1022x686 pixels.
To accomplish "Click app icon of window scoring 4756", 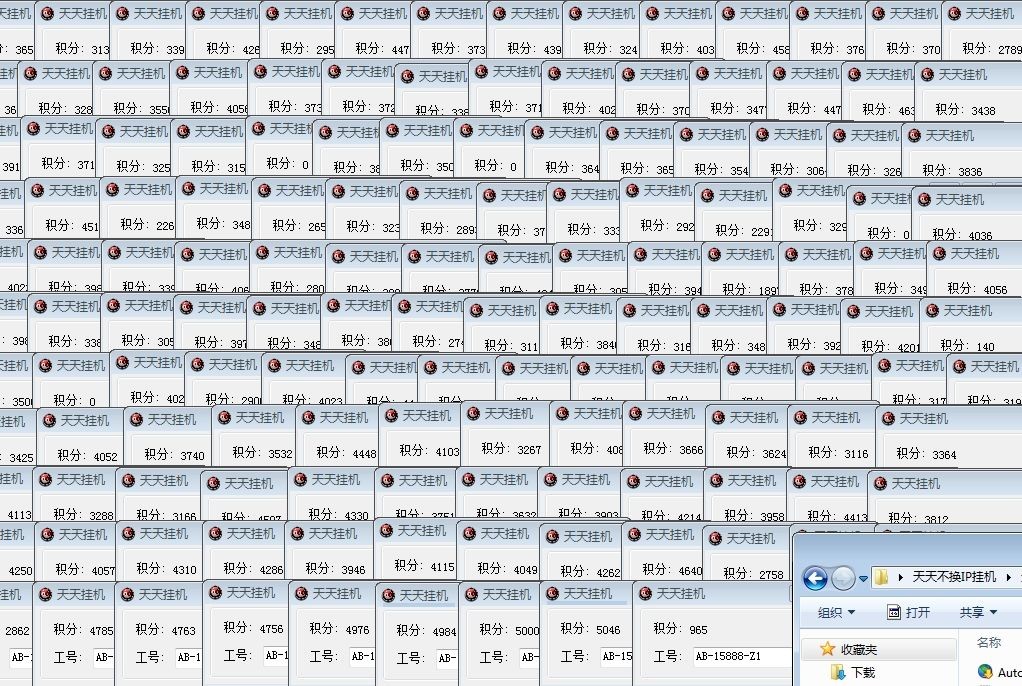I will (214, 592).
